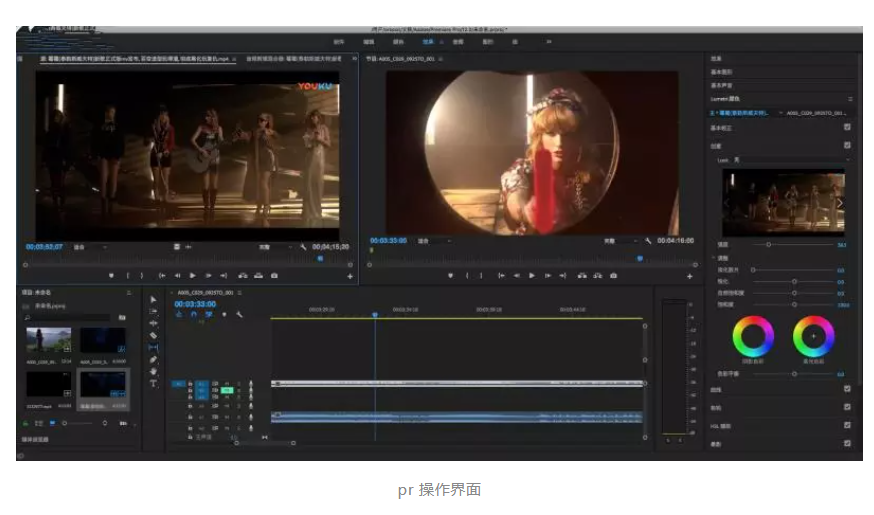Mark In point in Source monitor
Screen dimensions: 874x515
point(128,275)
